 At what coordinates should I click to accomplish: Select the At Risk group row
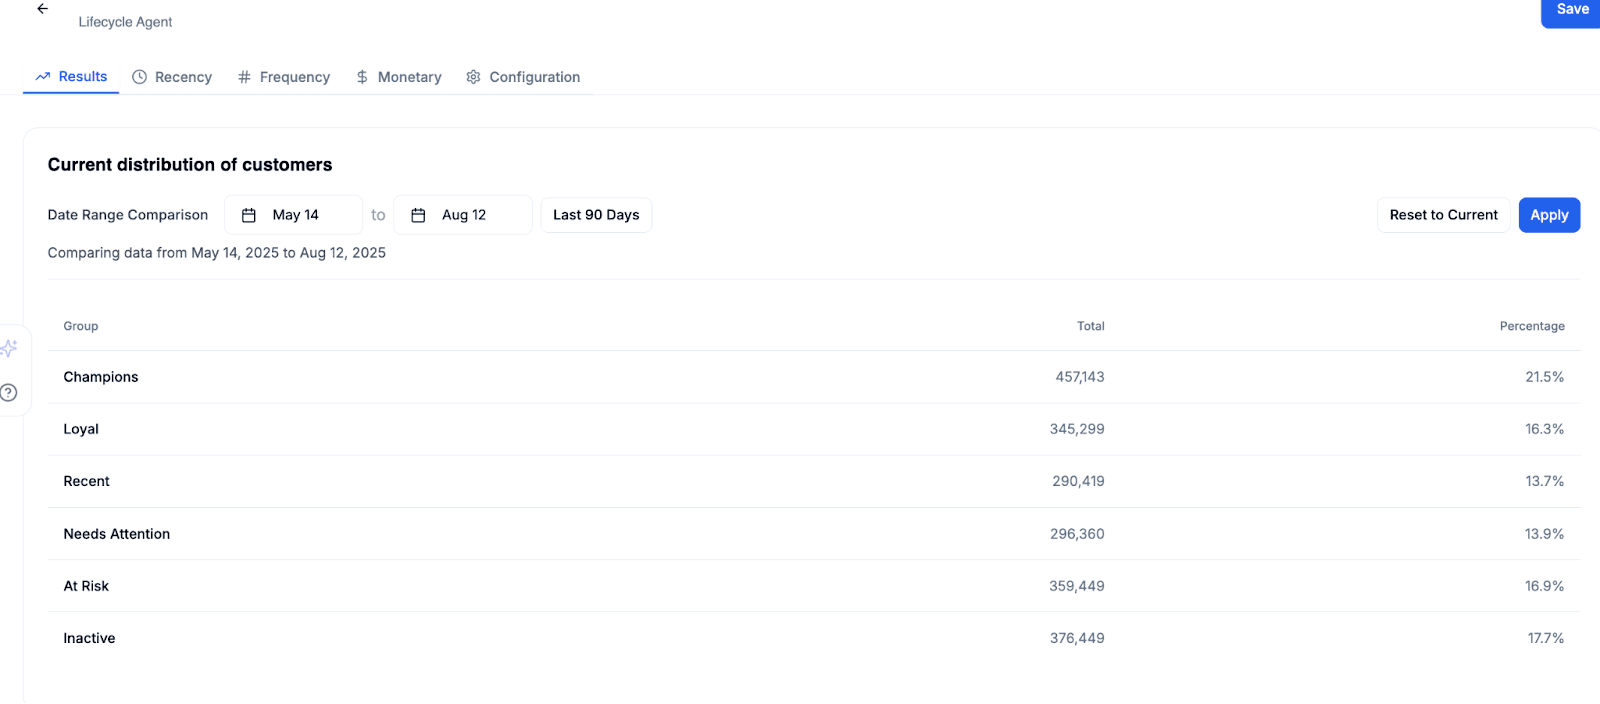(x=86, y=586)
